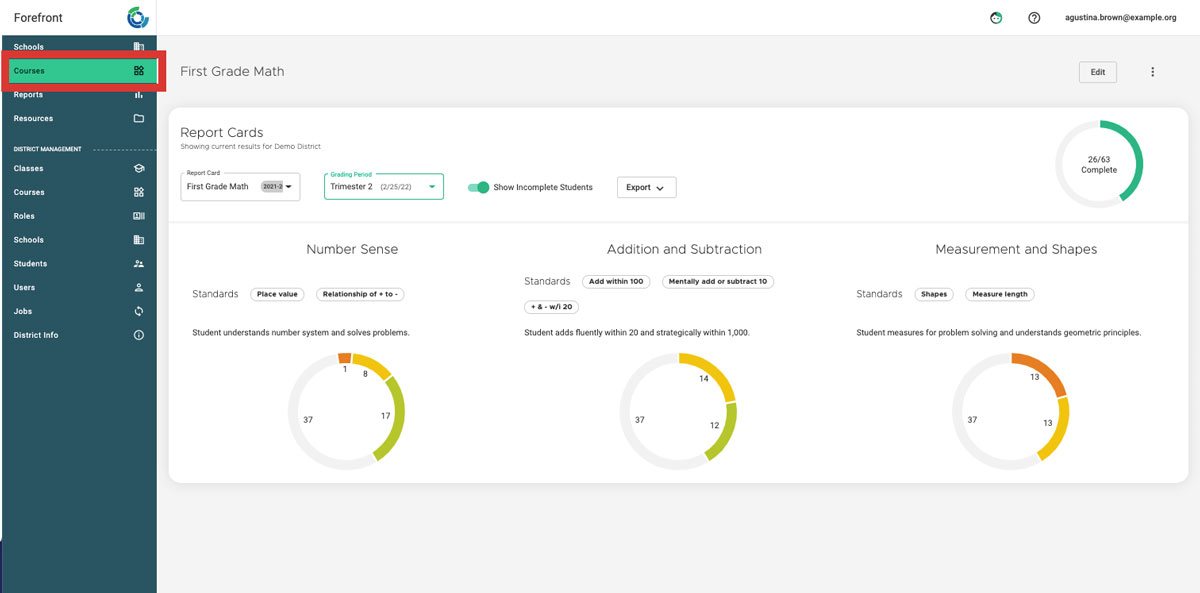Click the Forefront logo icon
This screenshot has height=593, width=1200.
click(x=138, y=17)
